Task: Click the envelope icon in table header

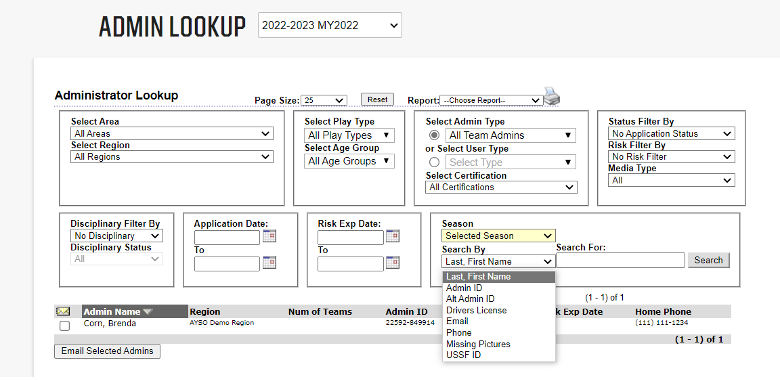Action: [x=63, y=311]
